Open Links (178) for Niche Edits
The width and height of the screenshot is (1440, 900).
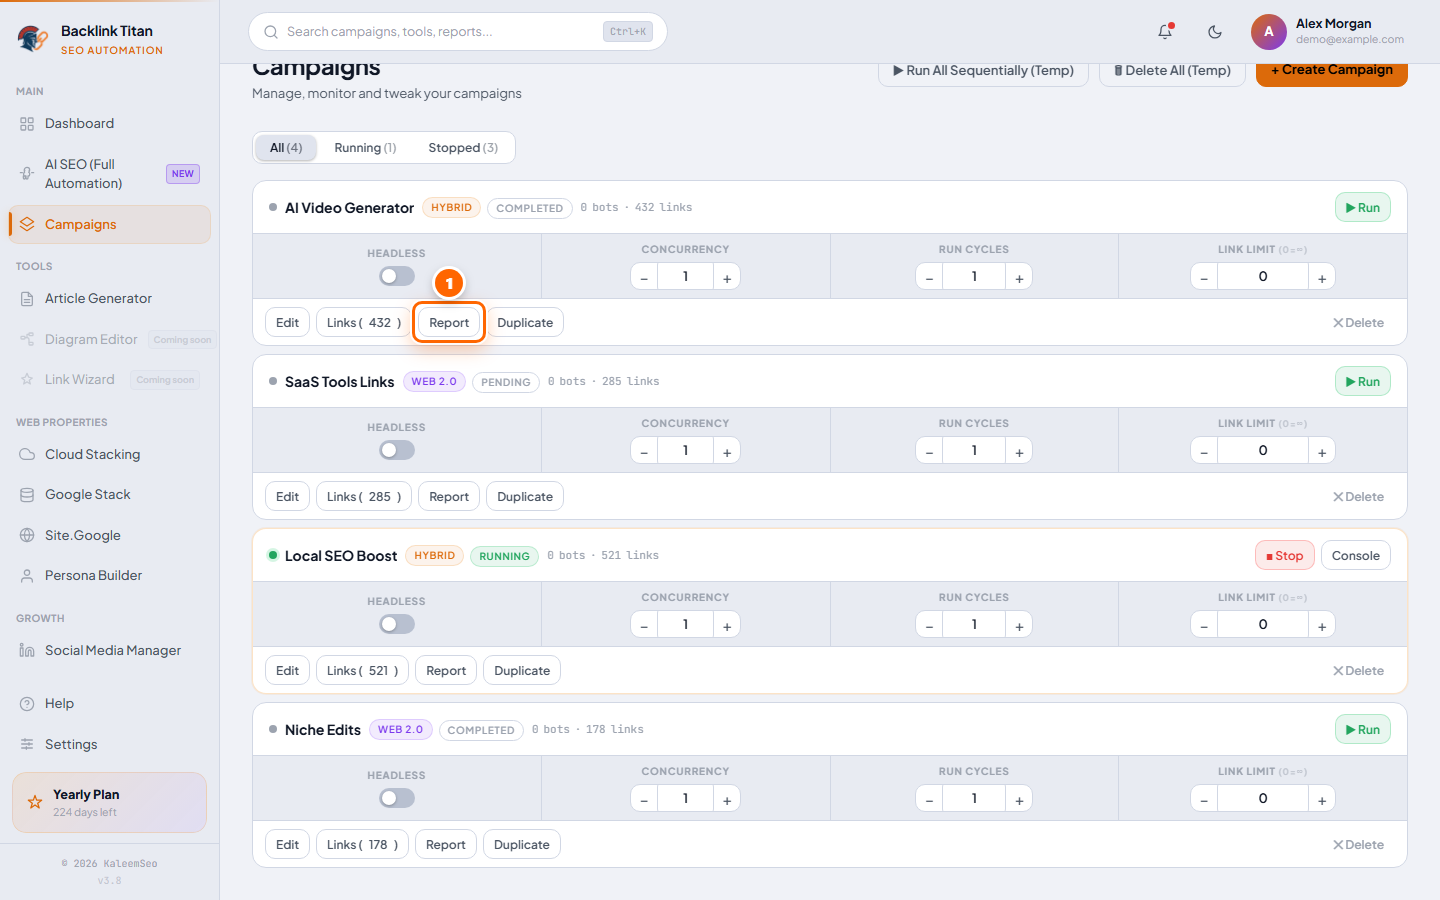point(362,845)
